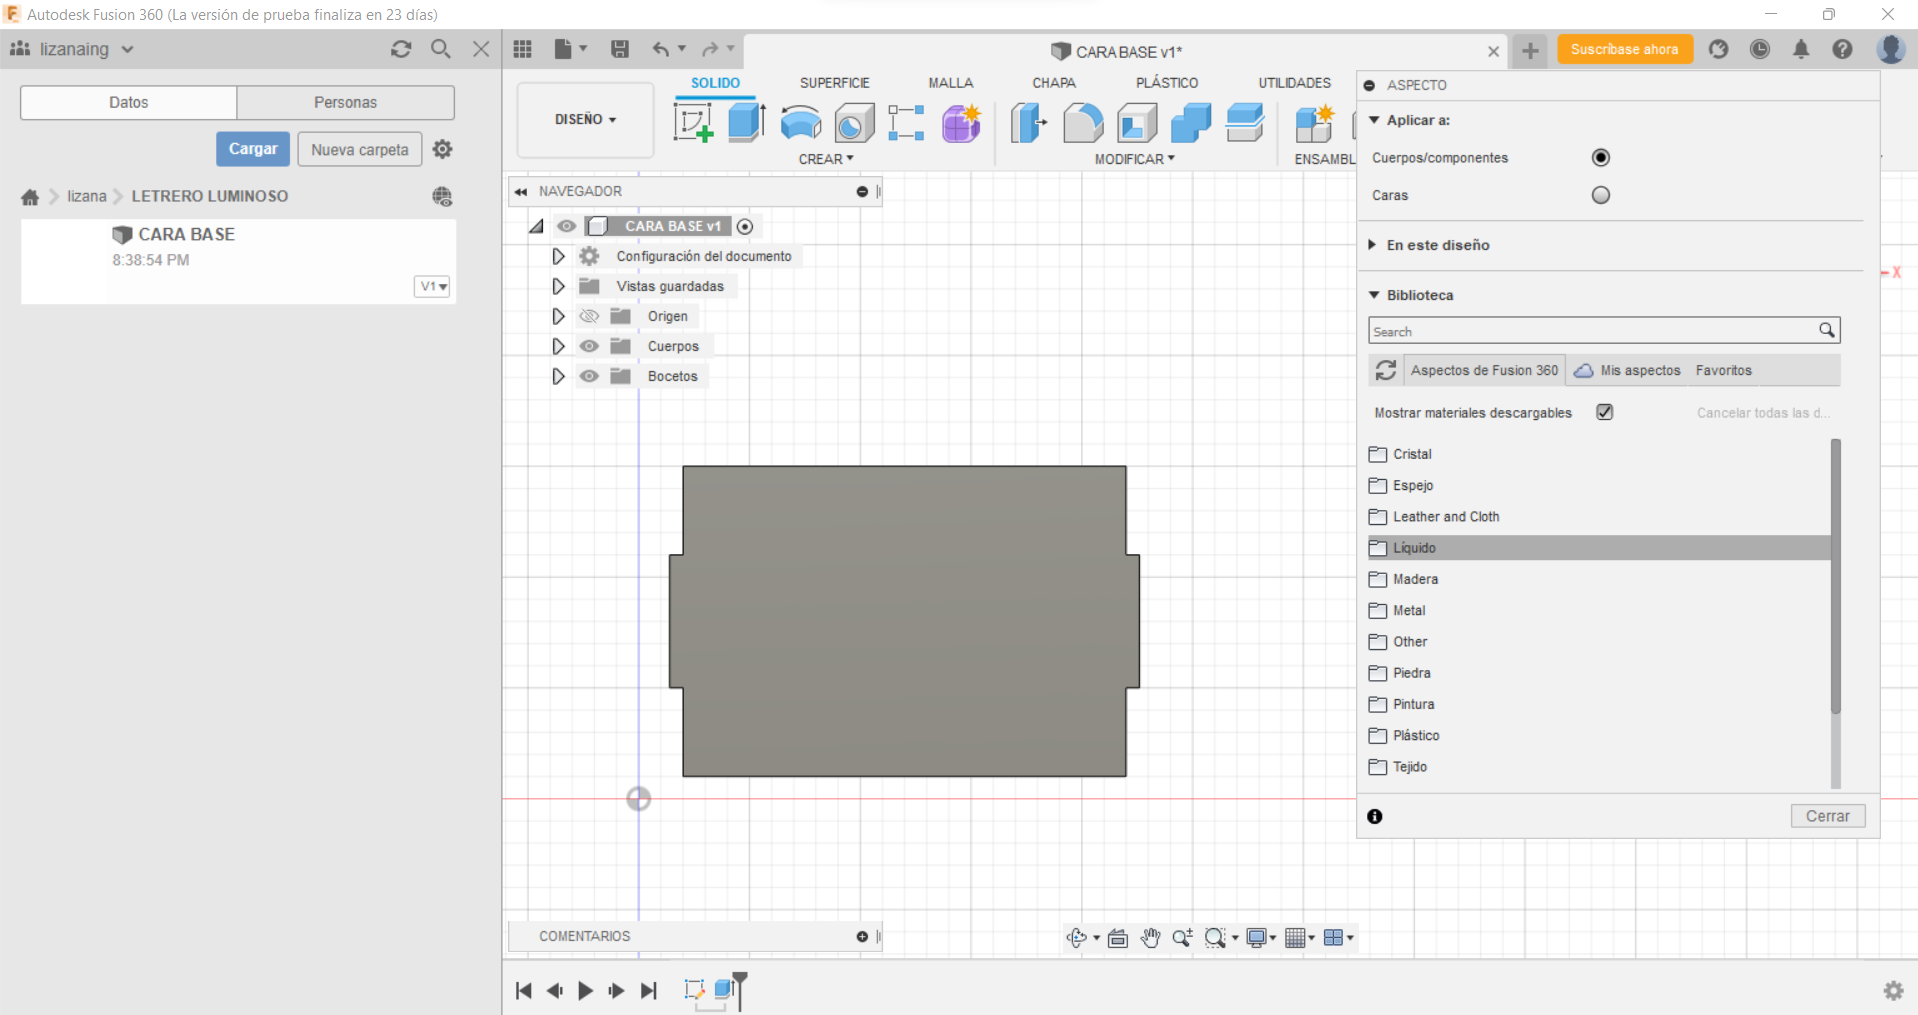The width and height of the screenshot is (1918, 1015).
Task: Open the DISEÑO workspace dropdown
Action: pos(585,119)
